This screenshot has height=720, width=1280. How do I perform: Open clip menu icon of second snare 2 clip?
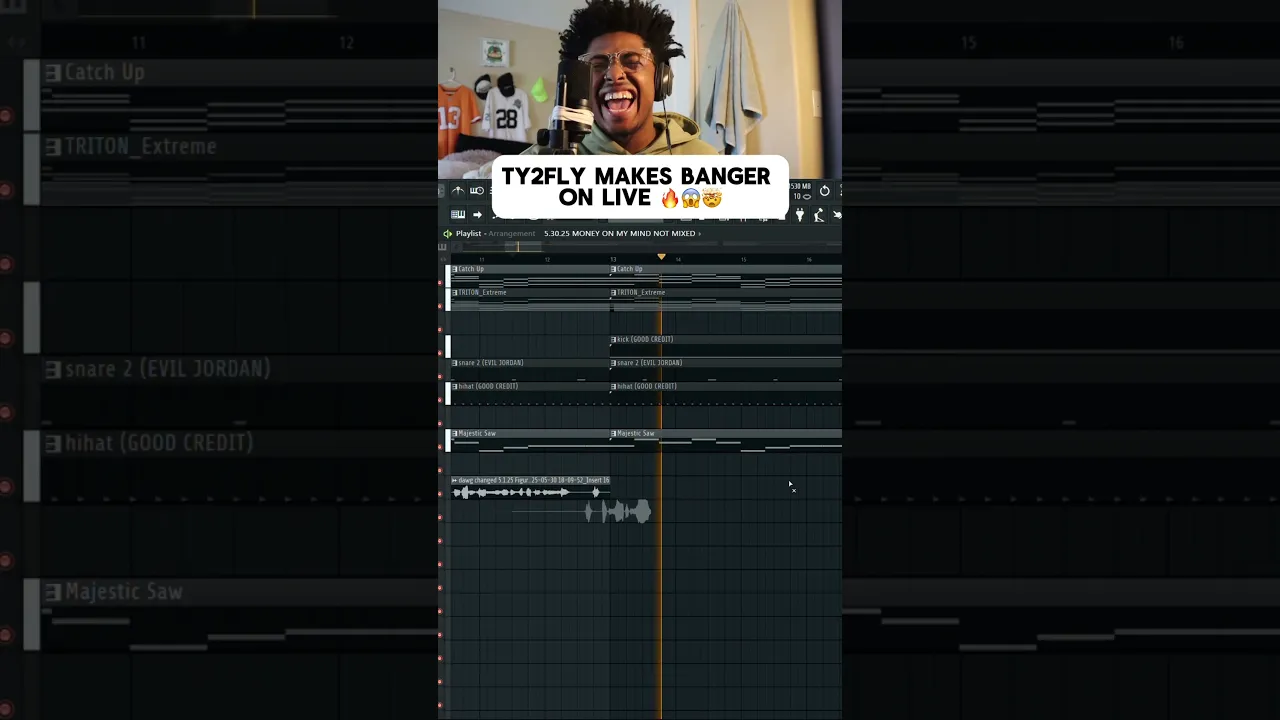tap(614, 363)
